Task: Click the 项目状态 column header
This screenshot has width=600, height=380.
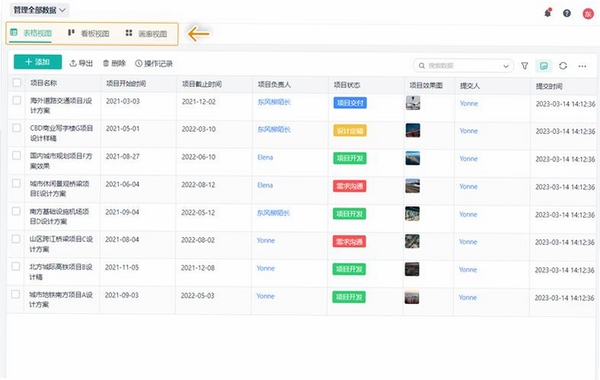Action: [347, 85]
